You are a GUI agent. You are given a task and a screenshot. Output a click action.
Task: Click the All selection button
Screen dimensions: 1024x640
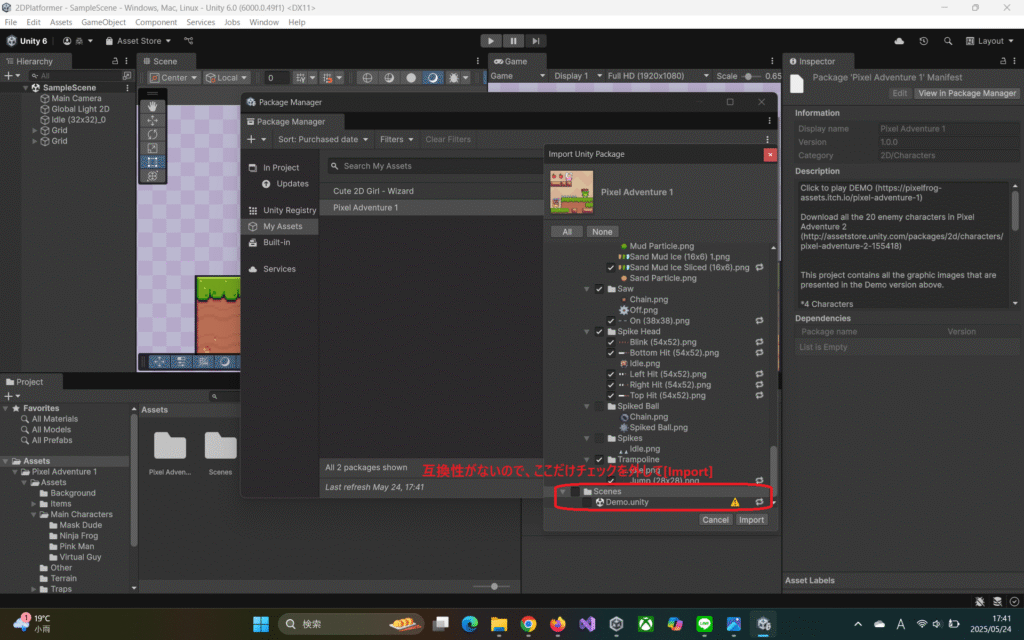pos(567,232)
